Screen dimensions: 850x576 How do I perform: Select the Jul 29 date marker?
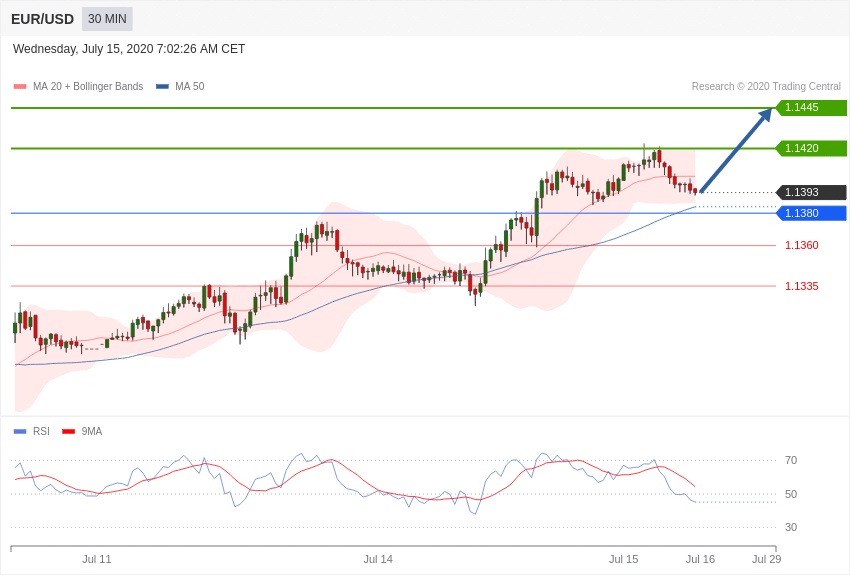(766, 559)
